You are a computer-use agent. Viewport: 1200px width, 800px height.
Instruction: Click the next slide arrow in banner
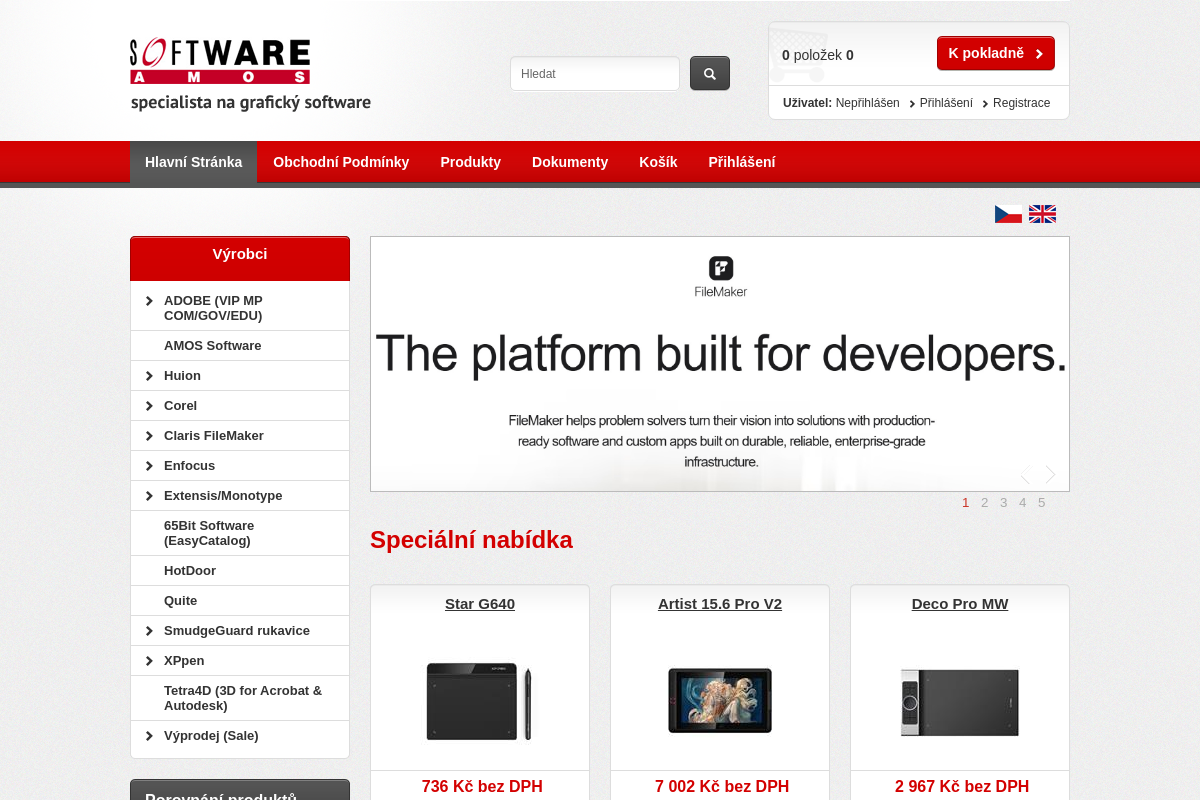click(1050, 474)
